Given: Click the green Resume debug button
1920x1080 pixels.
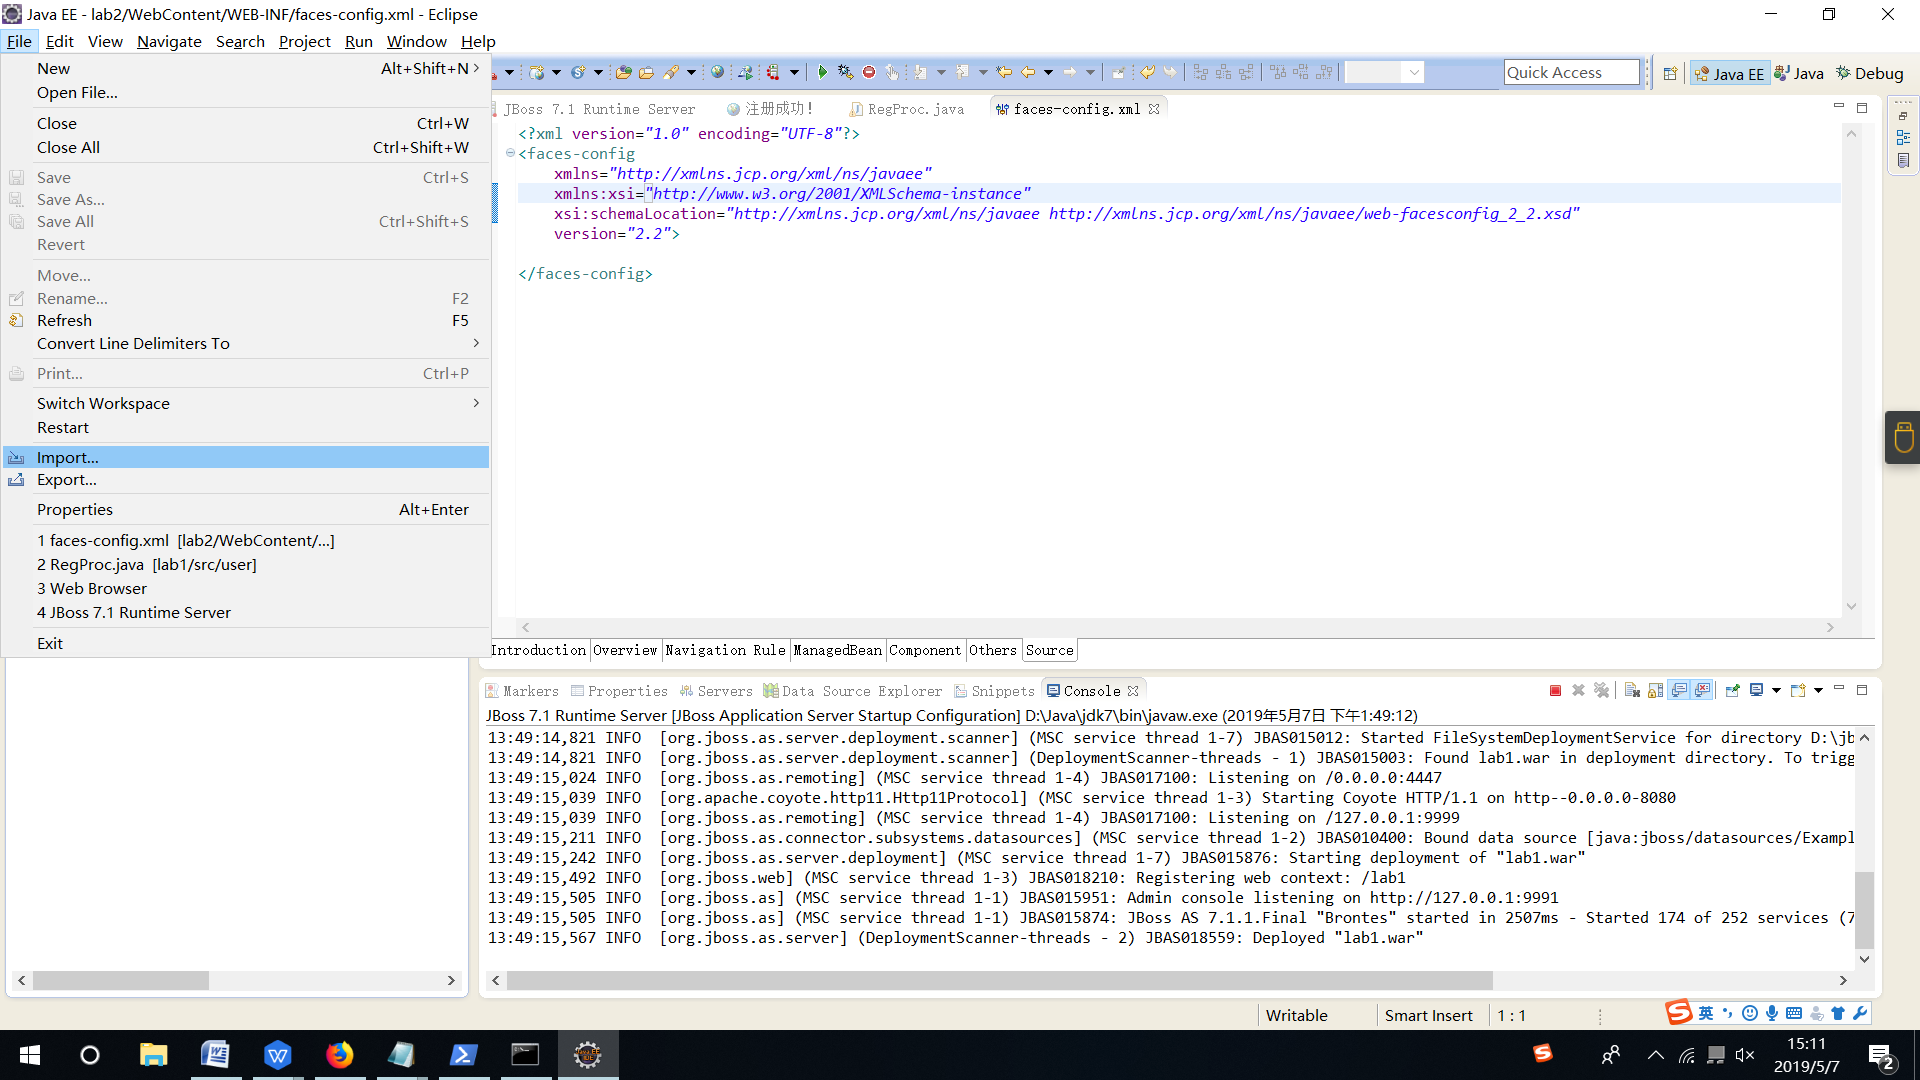Looking at the screenshot, I should coord(822,72).
